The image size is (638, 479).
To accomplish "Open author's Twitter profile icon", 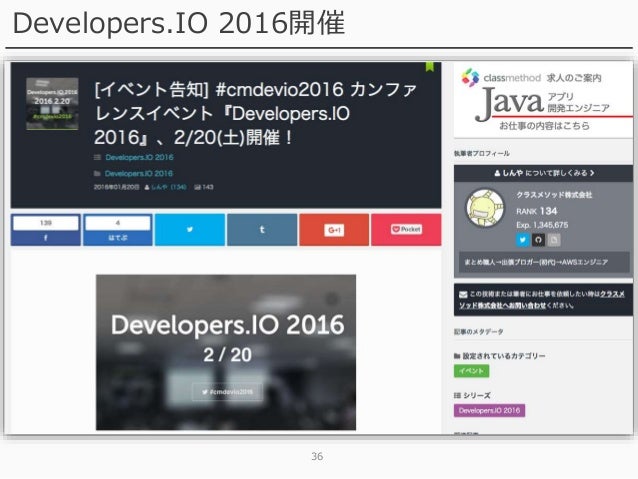I will point(522,240).
